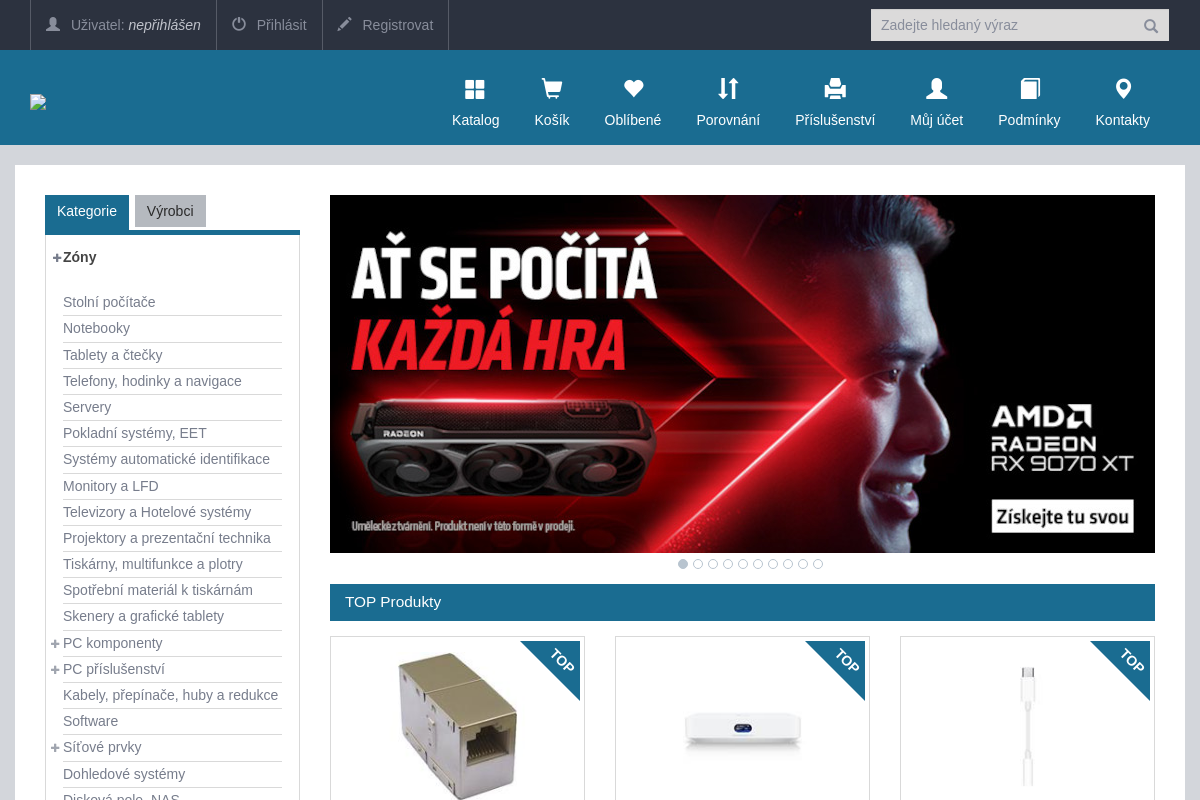Open Telefony, hodinky a navigace category
Viewport: 1200px width, 800px height.
[152, 381]
